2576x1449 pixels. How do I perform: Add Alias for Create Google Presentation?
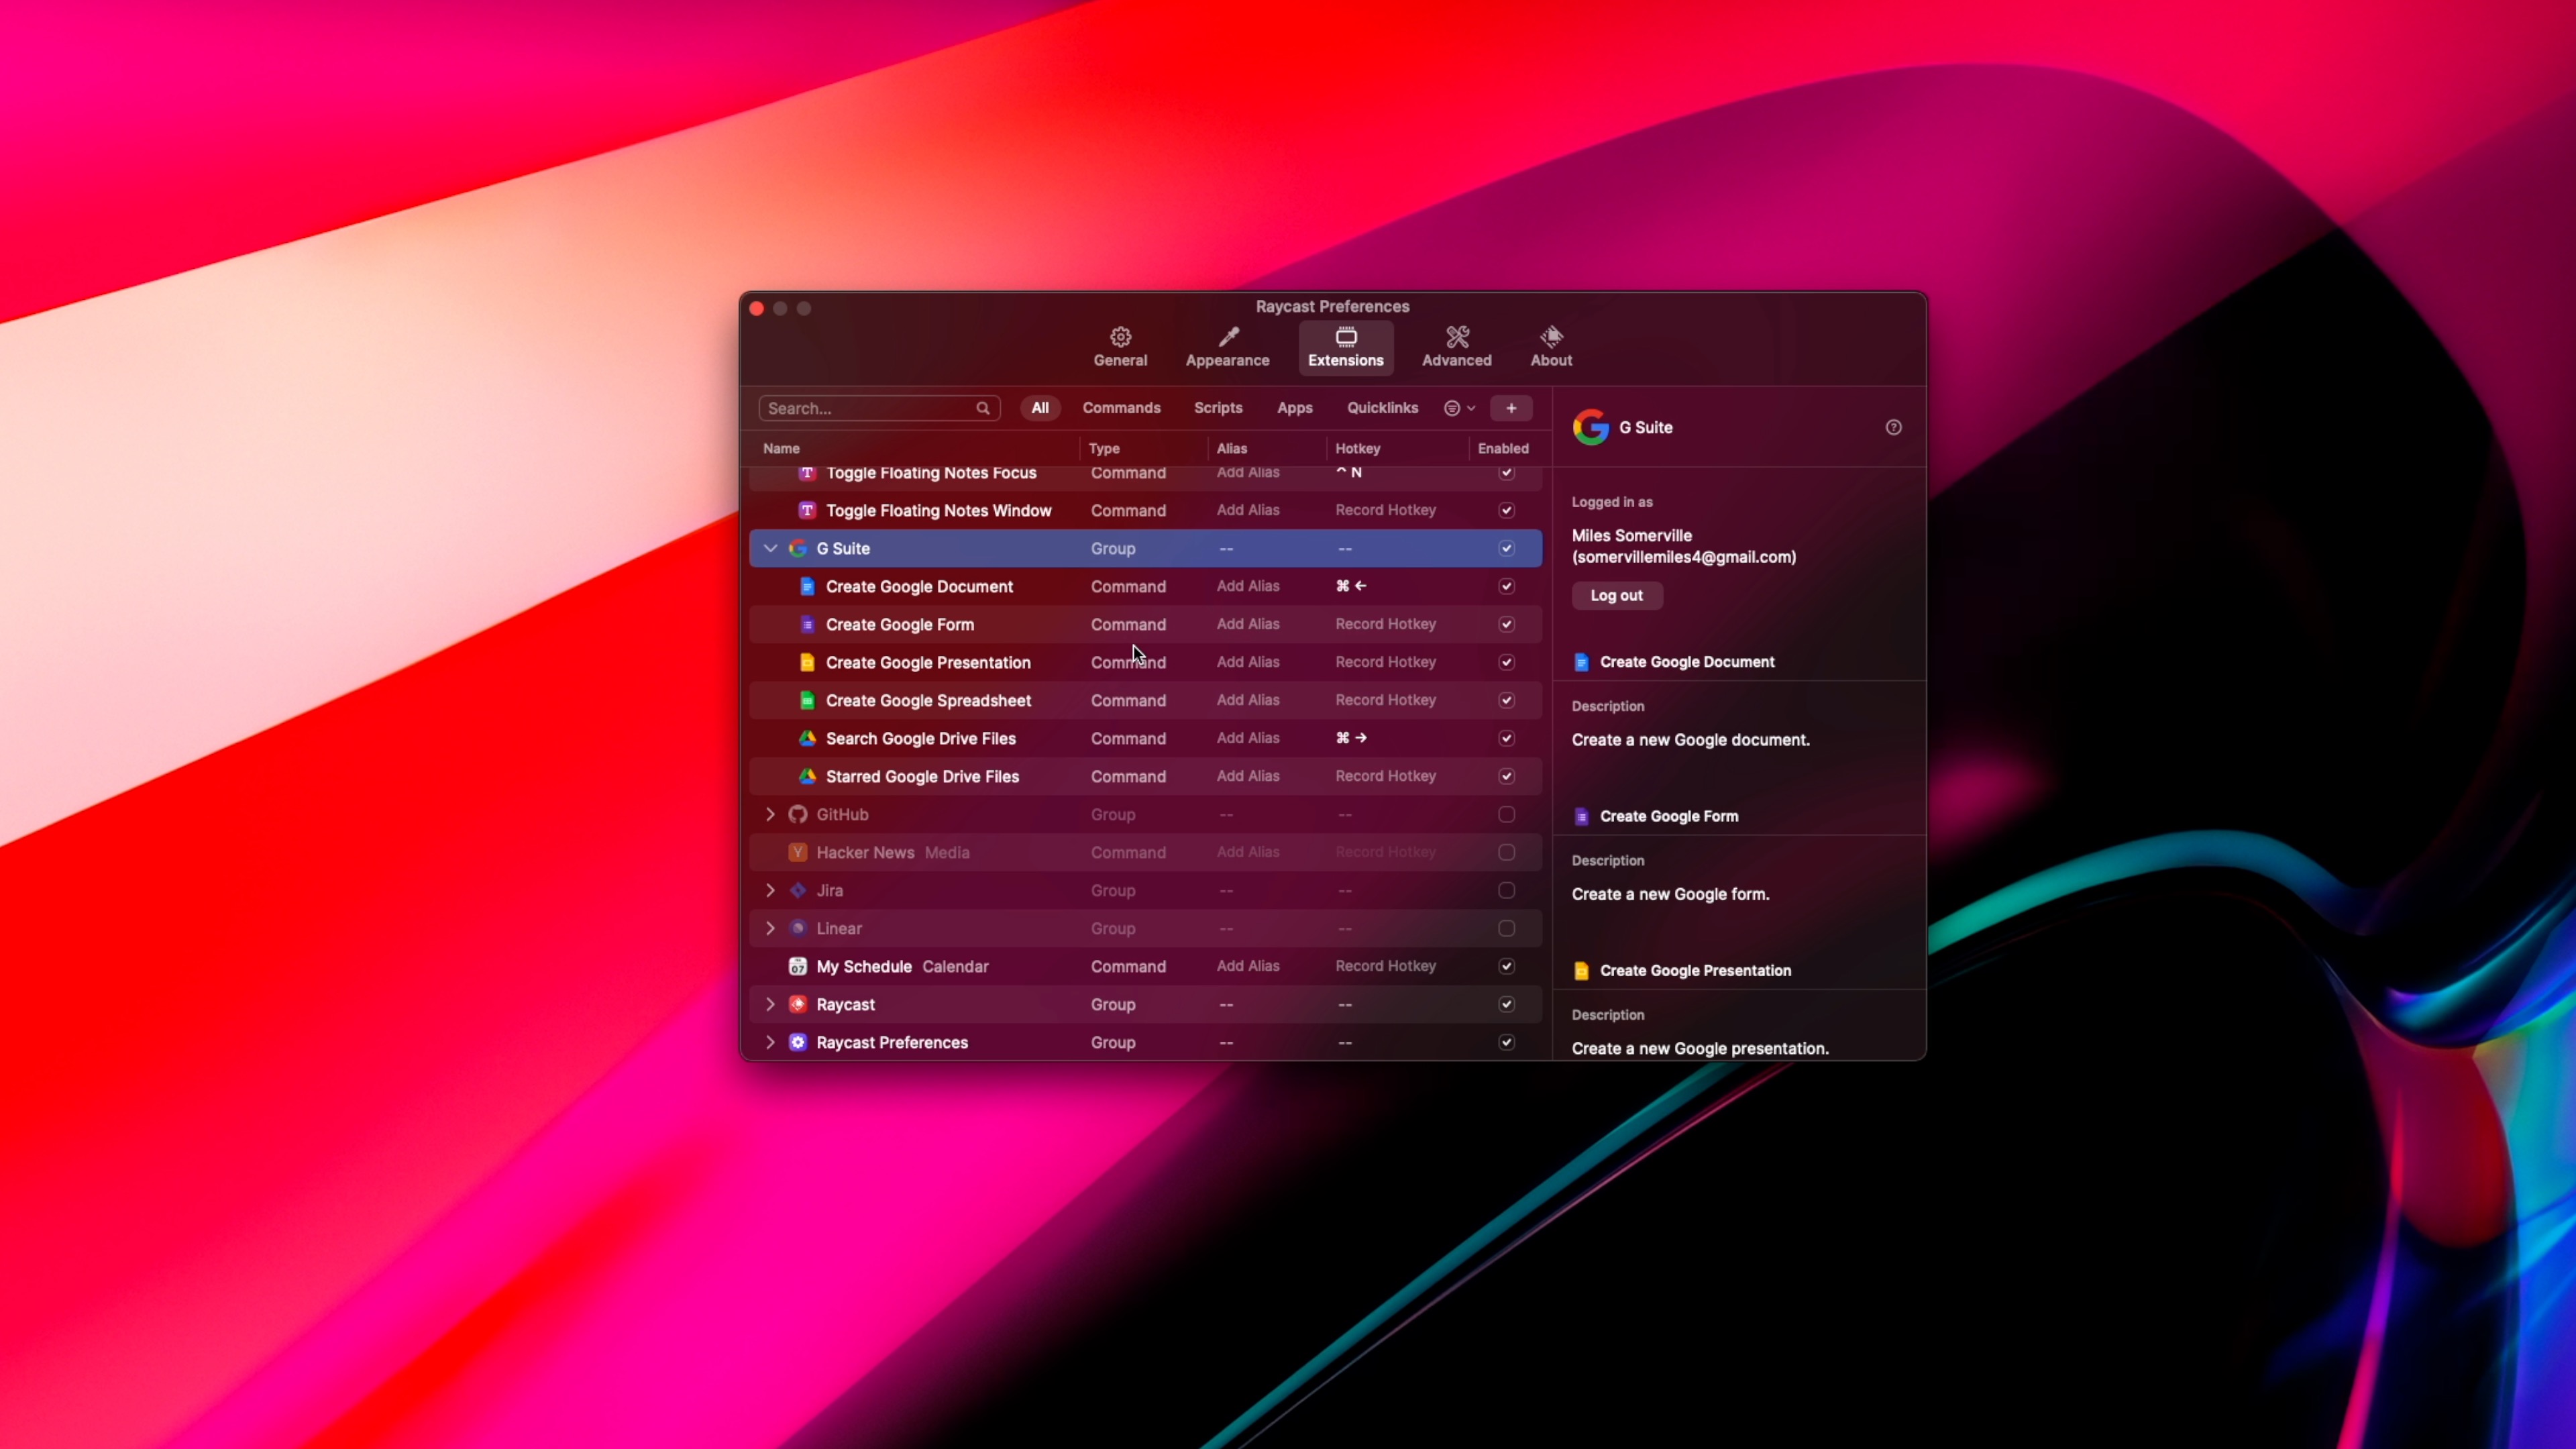tap(1247, 662)
